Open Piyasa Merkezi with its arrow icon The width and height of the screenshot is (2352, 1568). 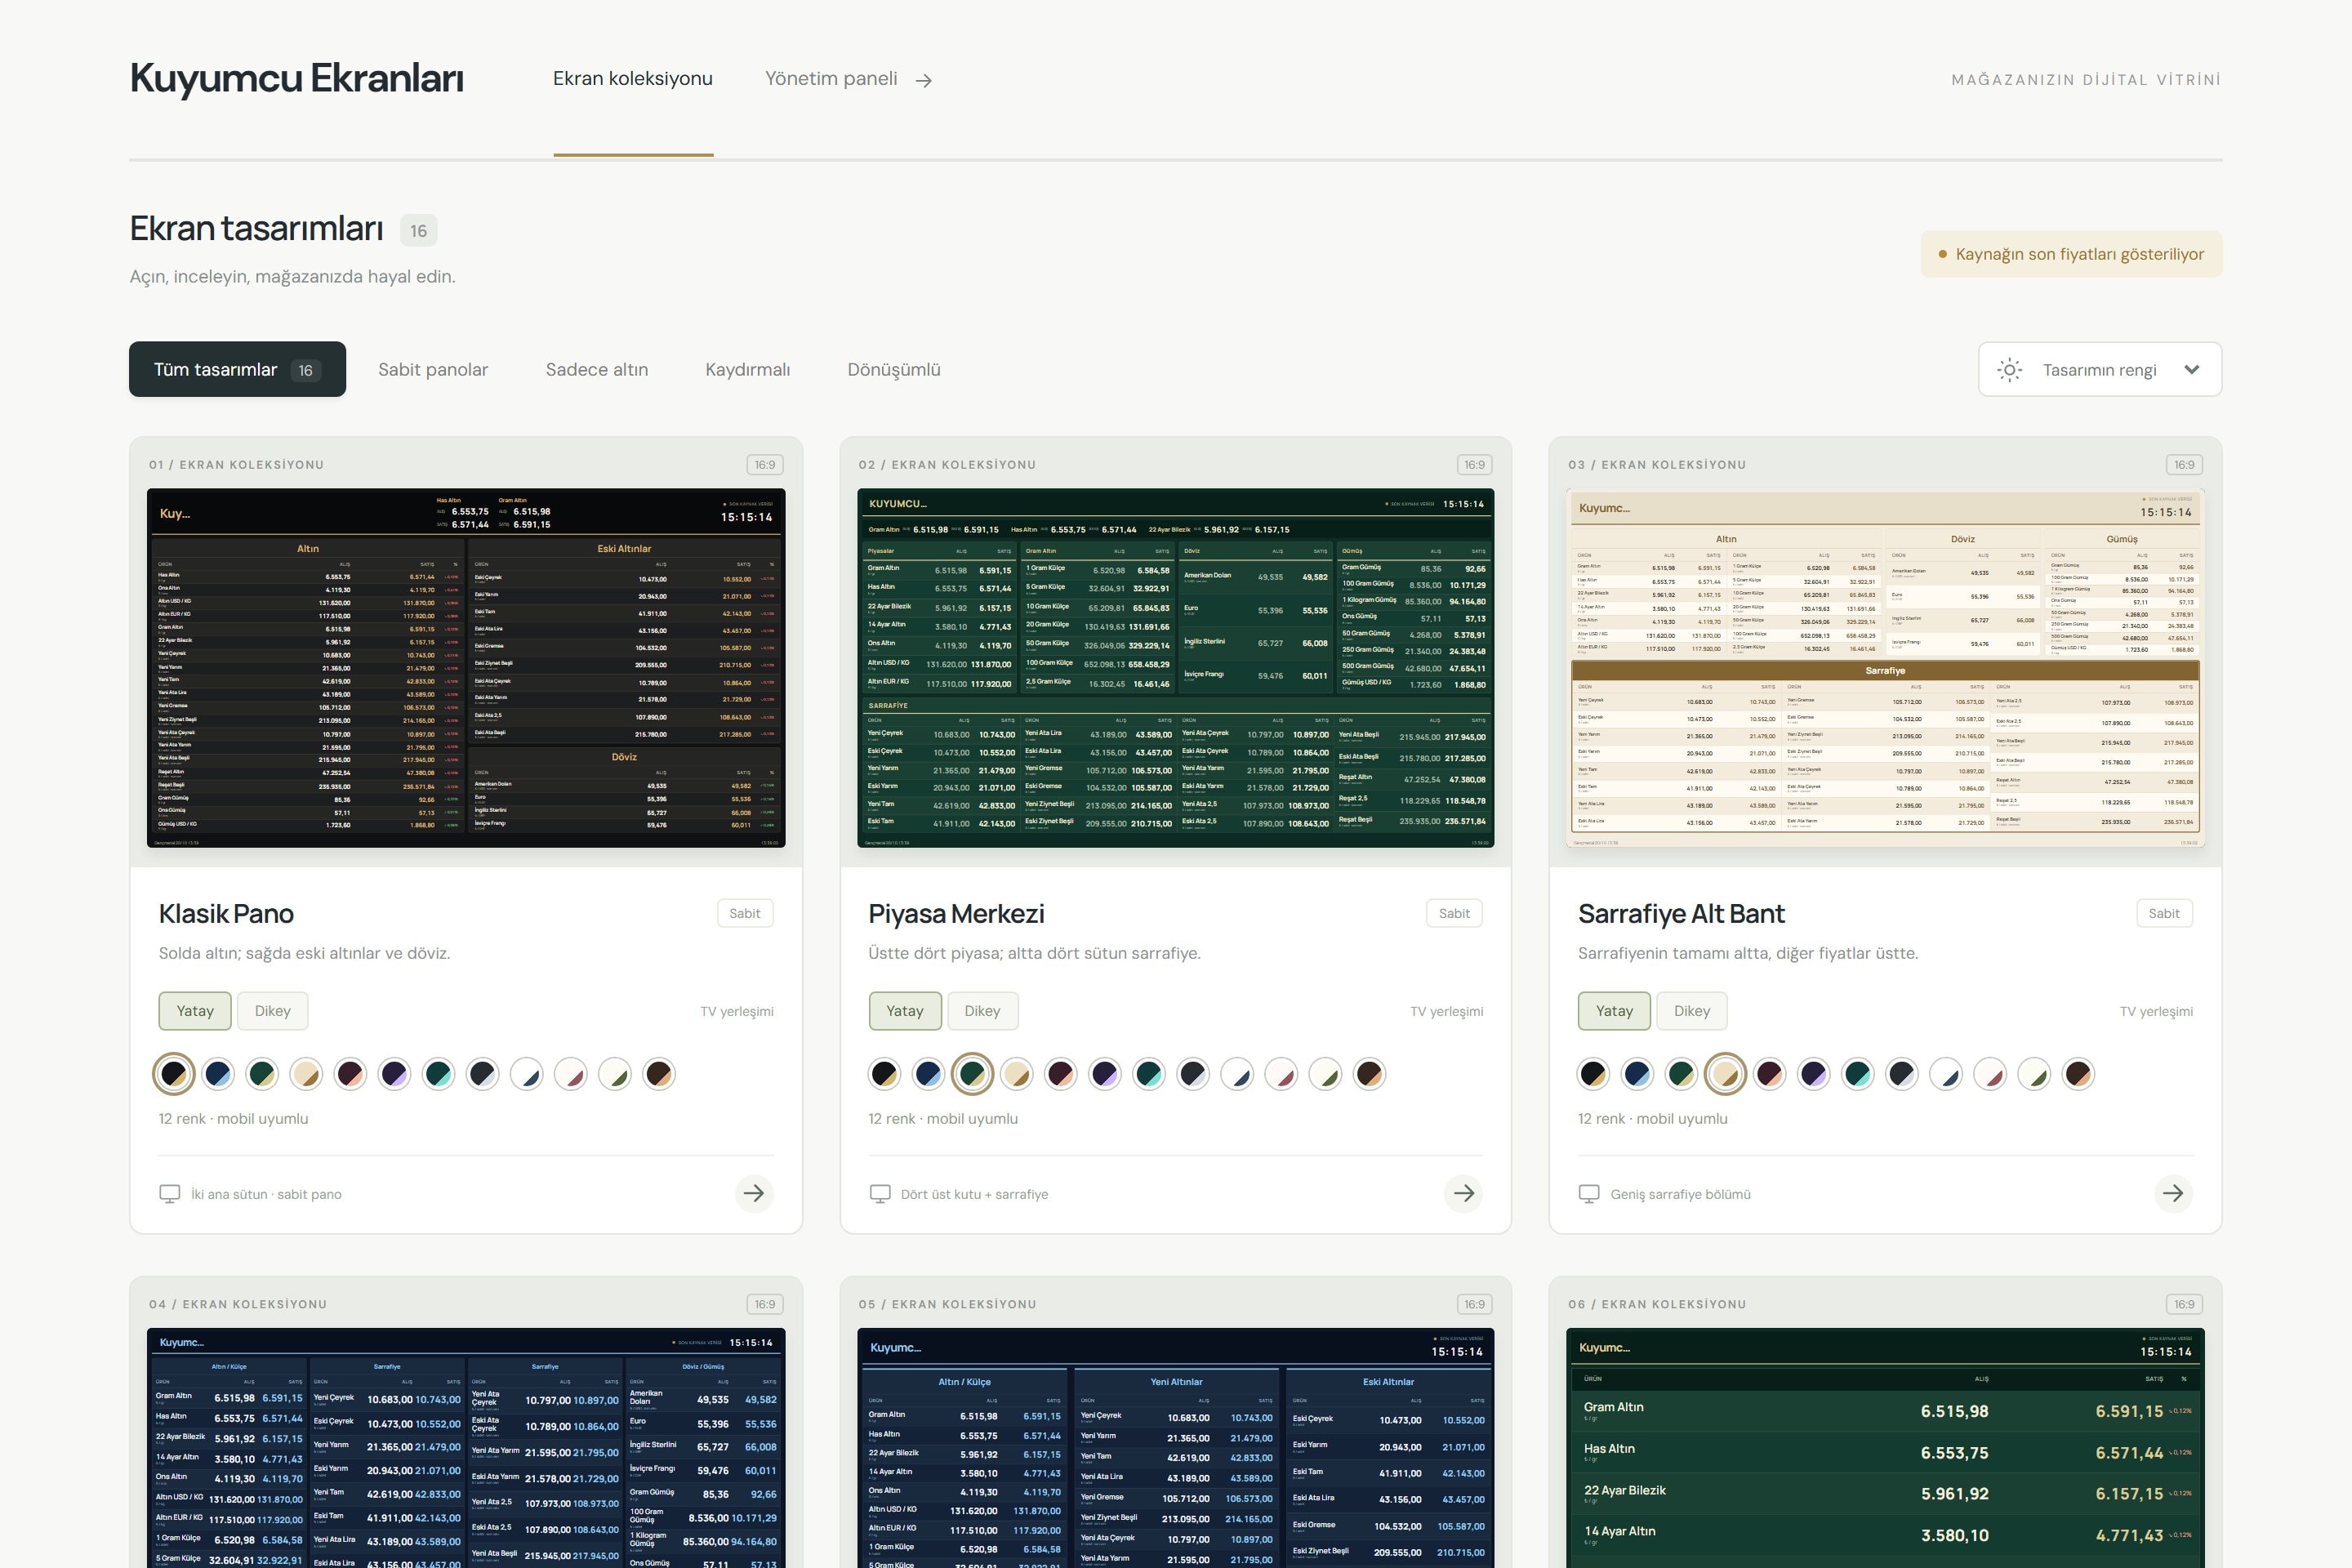pos(1463,1193)
